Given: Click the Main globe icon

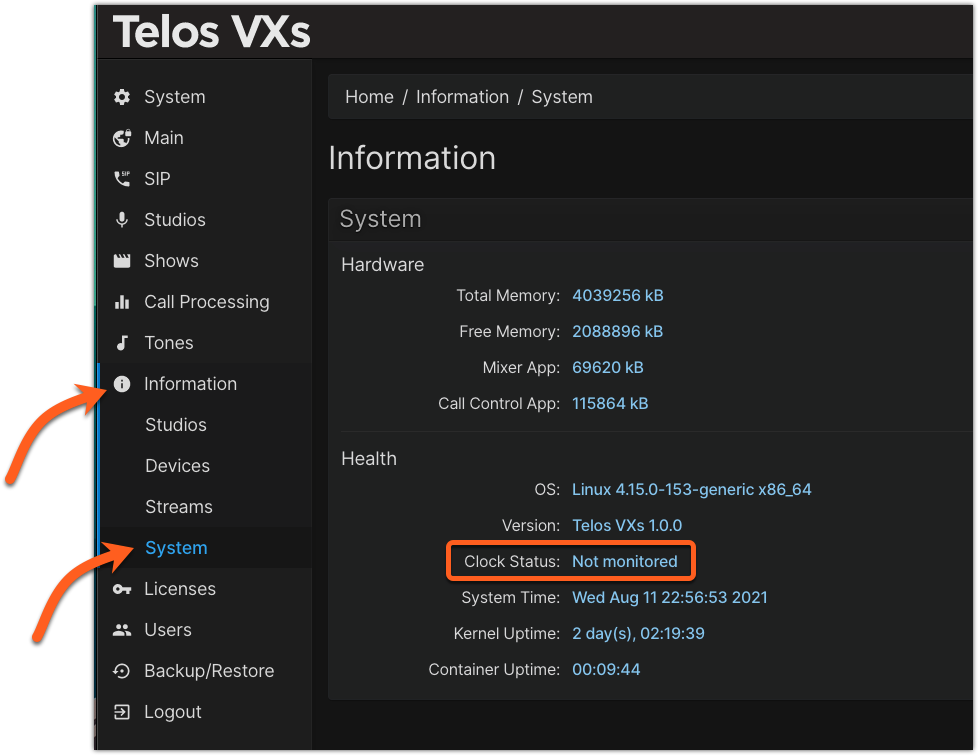Looking at the screenshot, I should pos(122,138).
